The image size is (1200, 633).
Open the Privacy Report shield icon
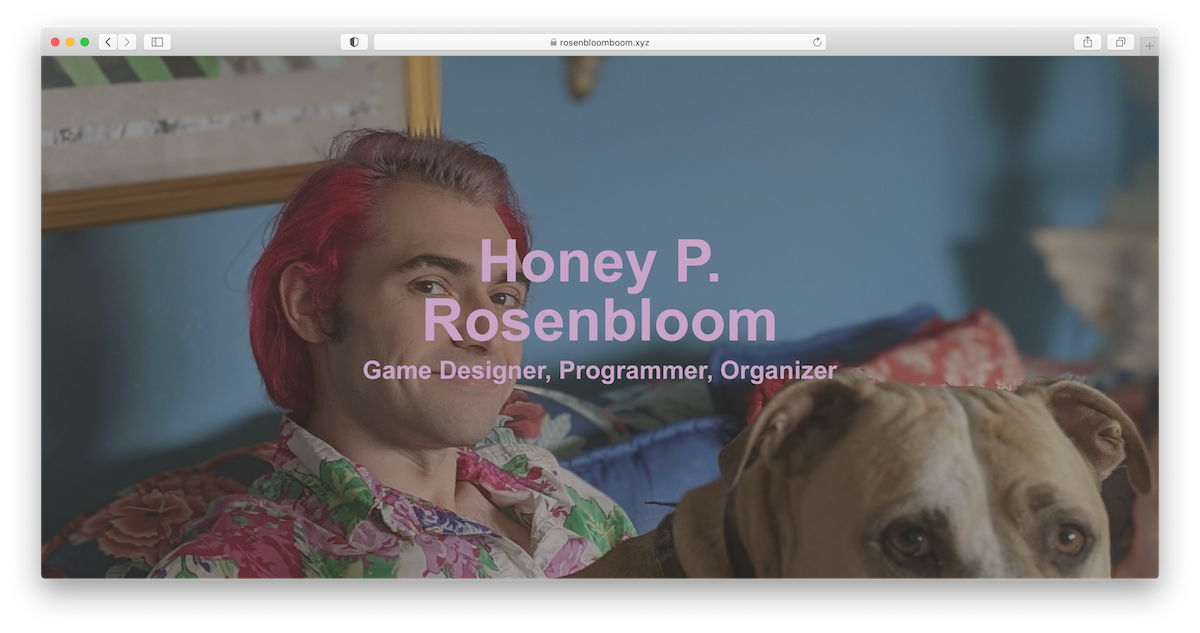354,42
